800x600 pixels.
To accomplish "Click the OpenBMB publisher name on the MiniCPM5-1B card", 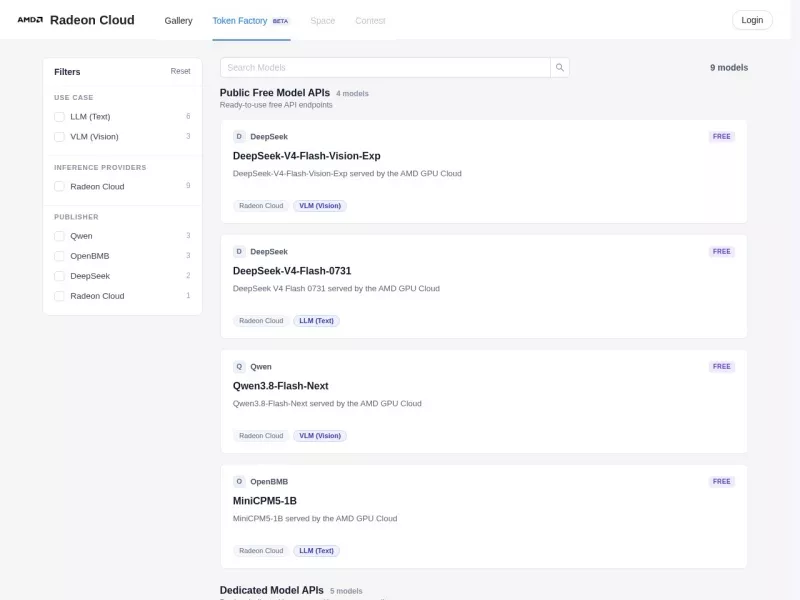I will tap(269, 482).
